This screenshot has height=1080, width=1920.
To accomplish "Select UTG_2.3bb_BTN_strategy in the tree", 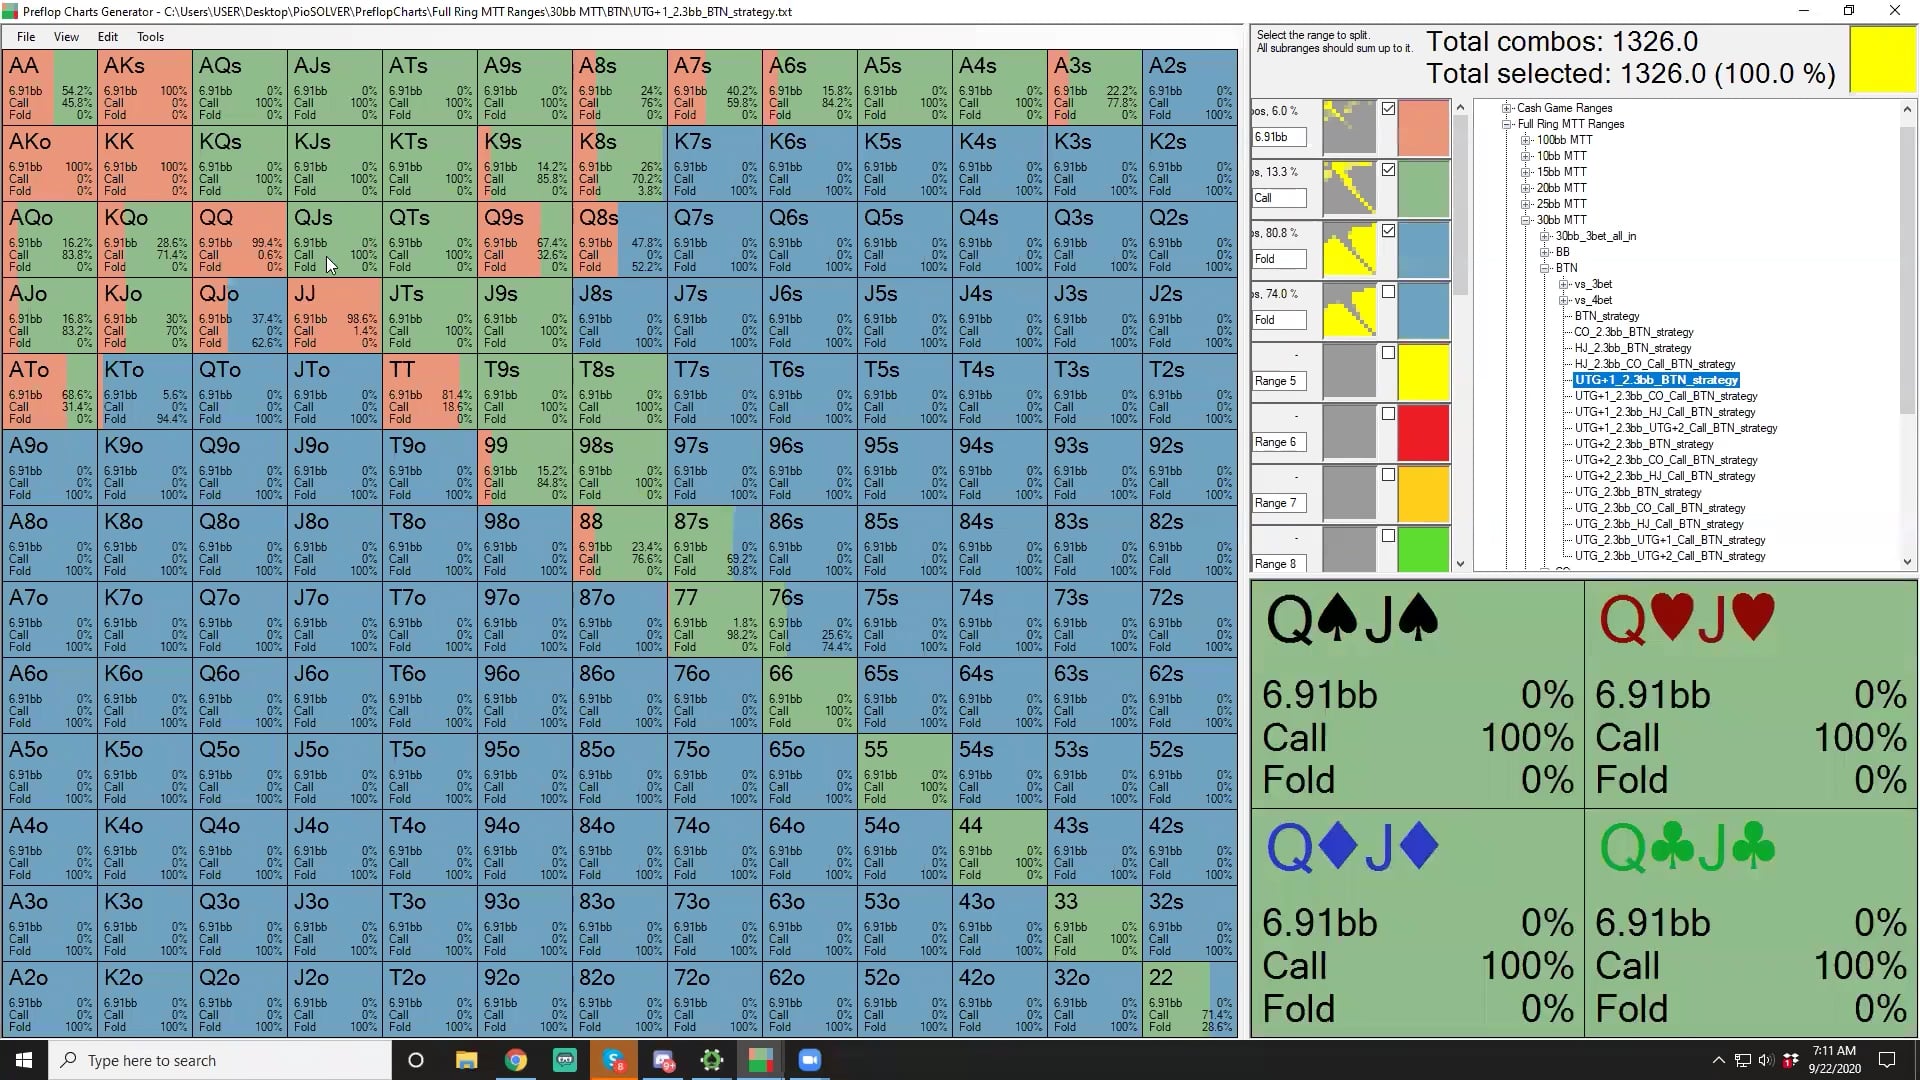I will (x=1637, y=492).
